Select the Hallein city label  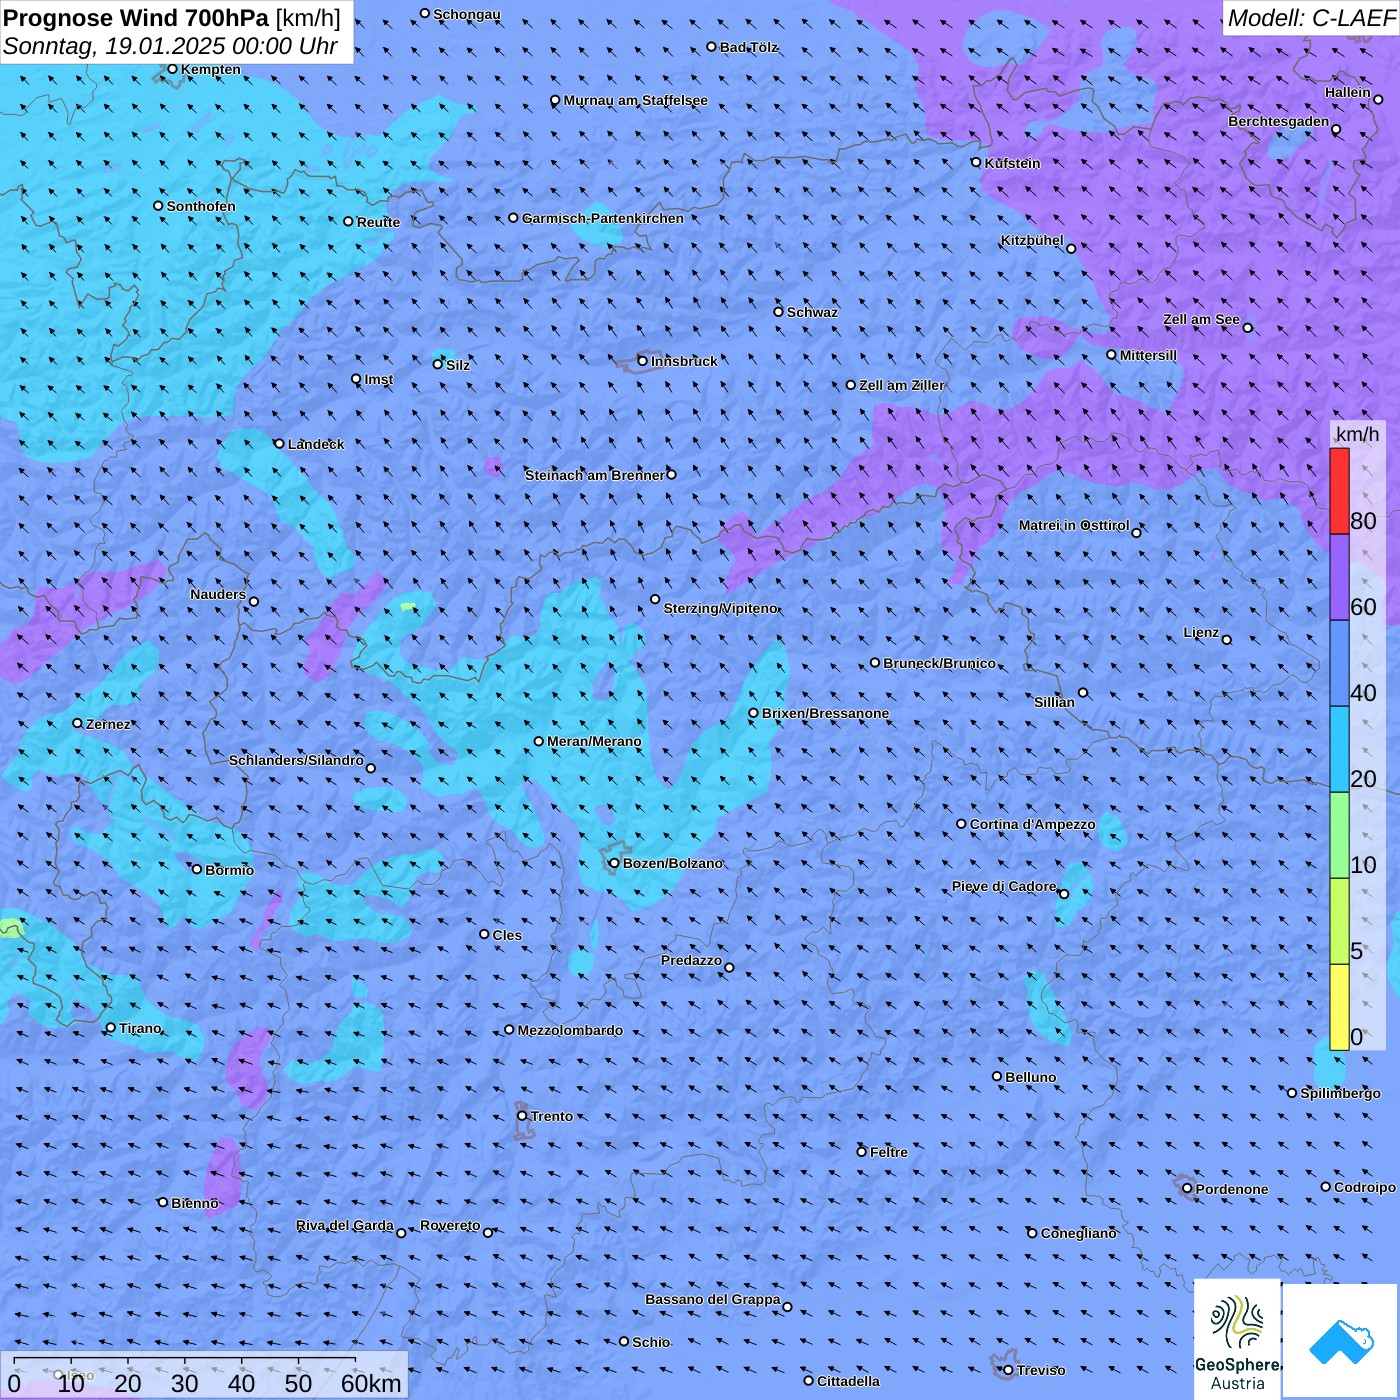point(1347,92)
